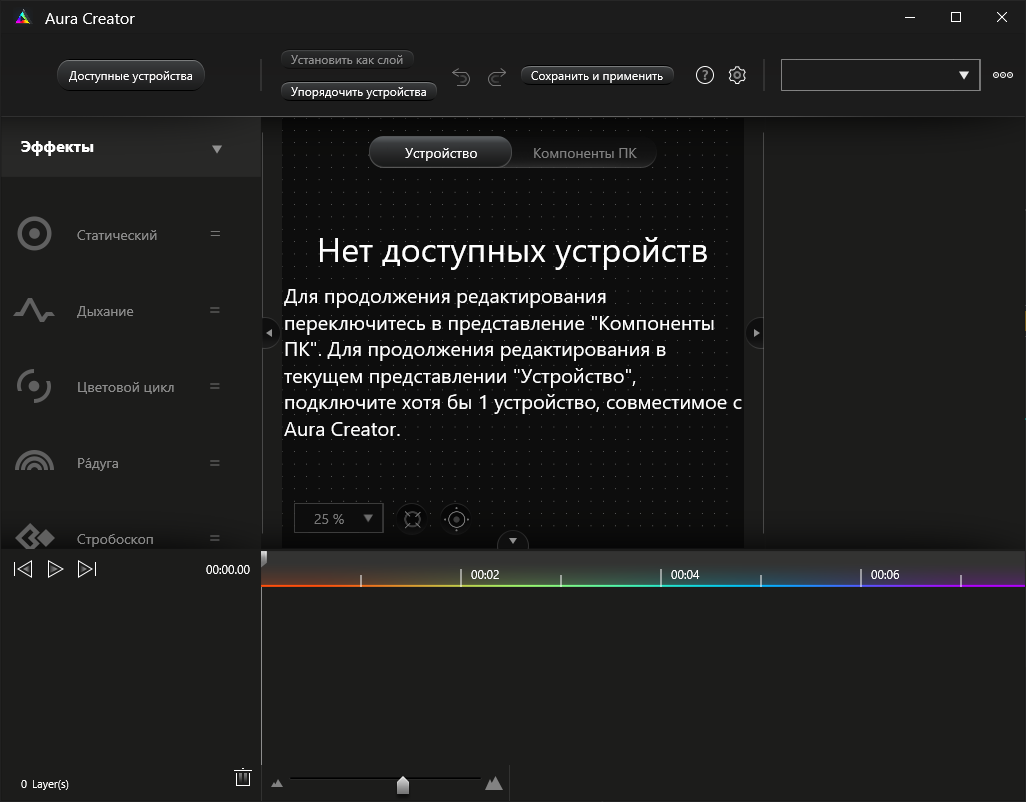Select the Static effect icon

[x=35, y=235]
